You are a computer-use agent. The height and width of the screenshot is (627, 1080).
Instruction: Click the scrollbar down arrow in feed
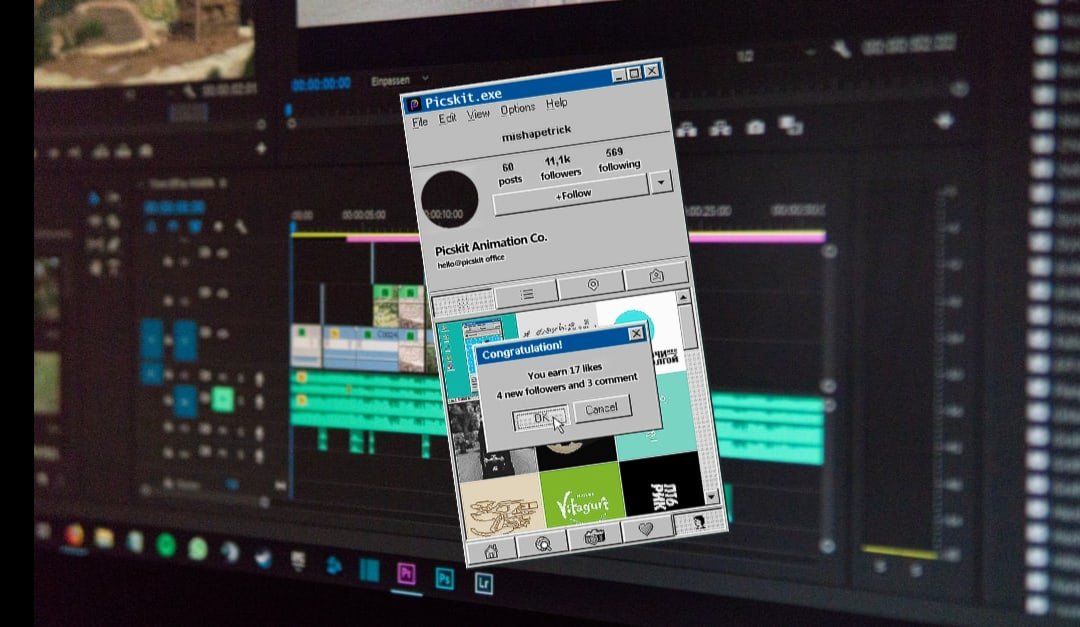pyautogui.click(x=711, y=496)
